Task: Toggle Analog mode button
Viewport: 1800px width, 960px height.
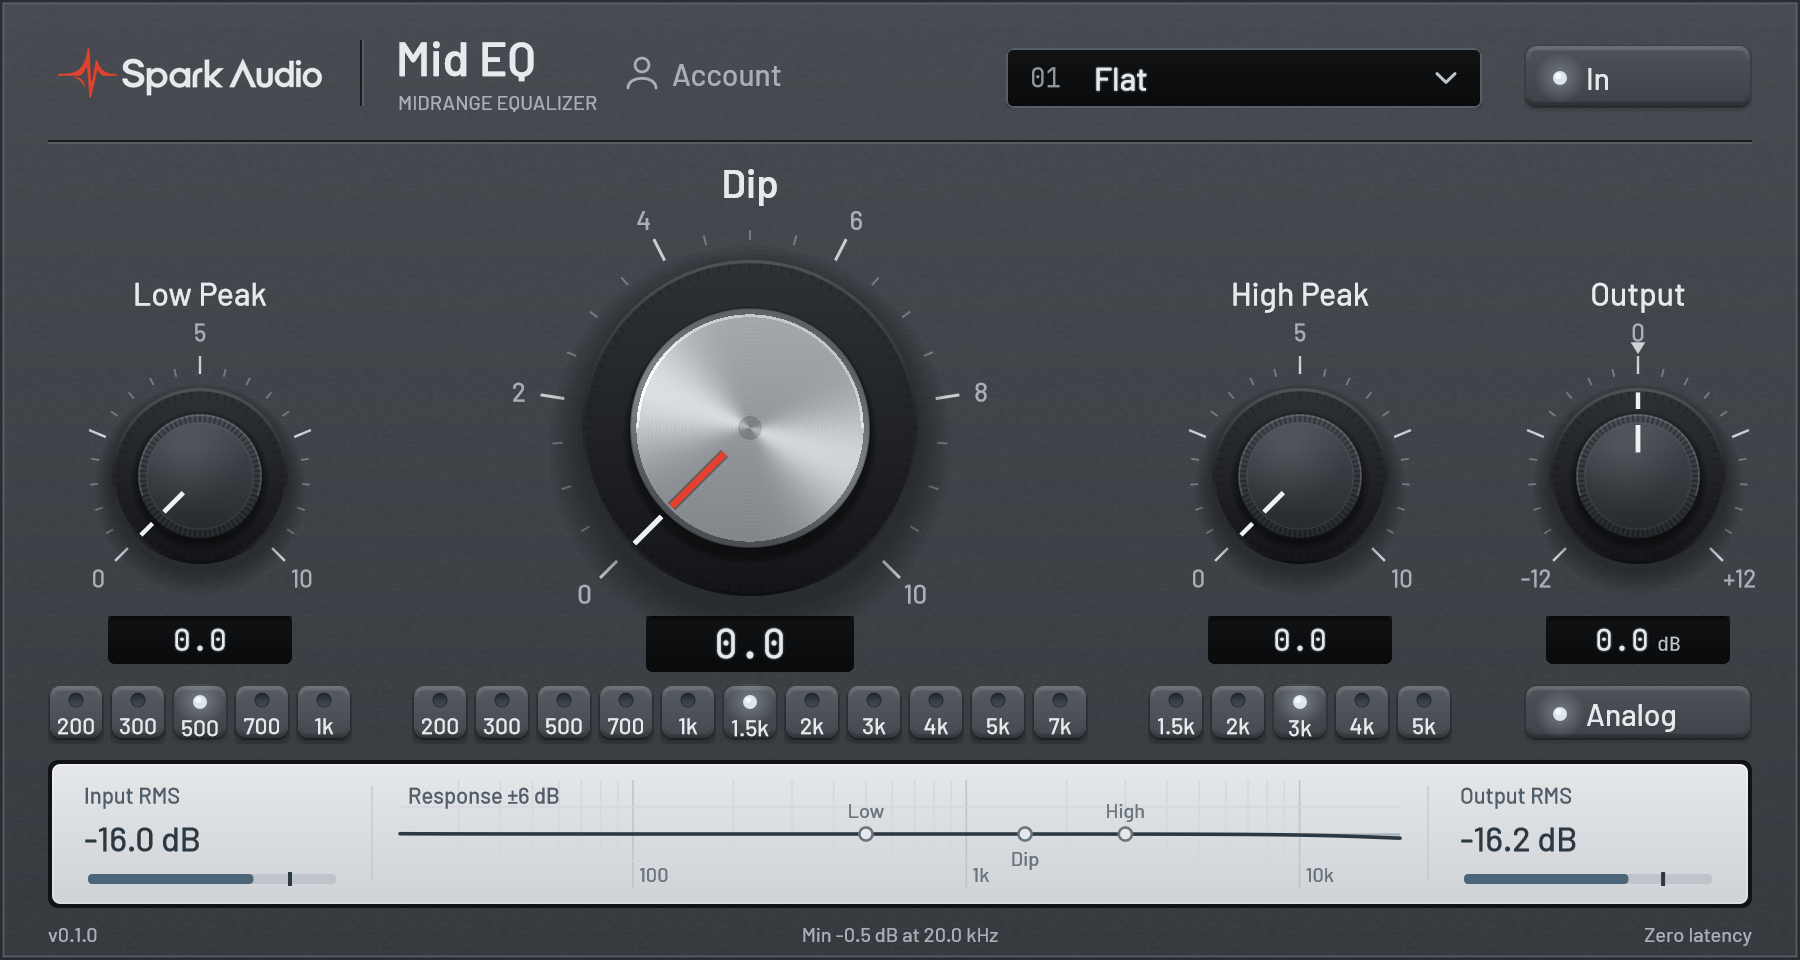Action: tap(1637, 714)
